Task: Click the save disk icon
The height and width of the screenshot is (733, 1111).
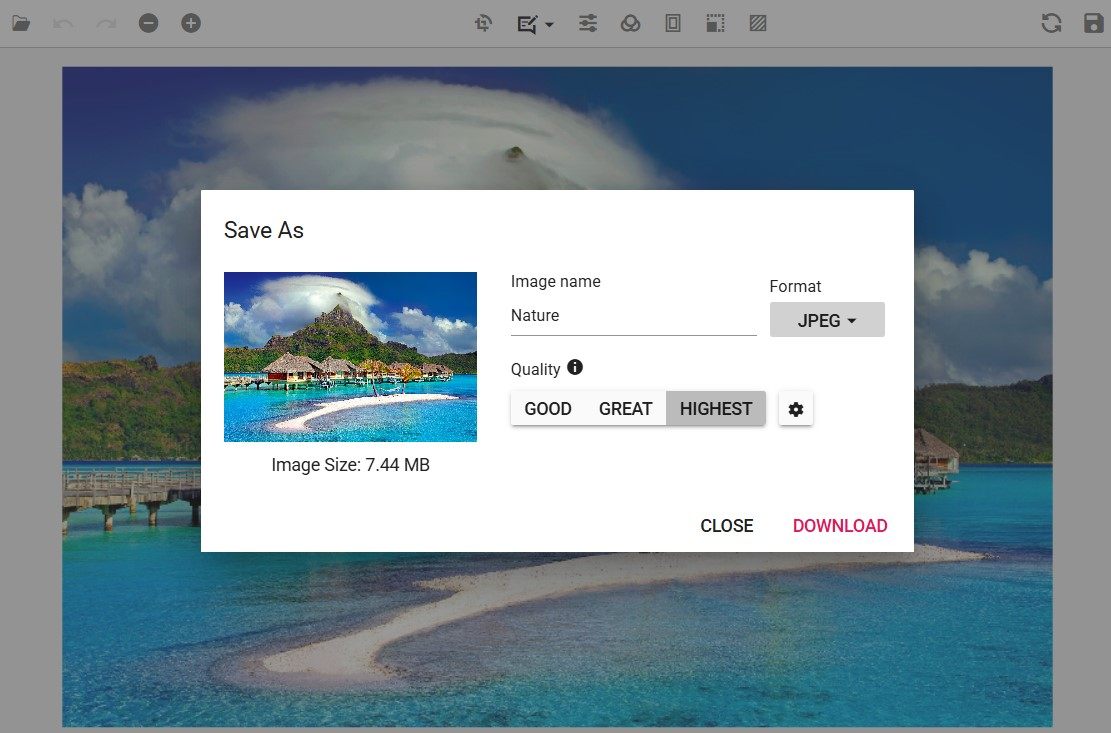Action: (1093, 23)
